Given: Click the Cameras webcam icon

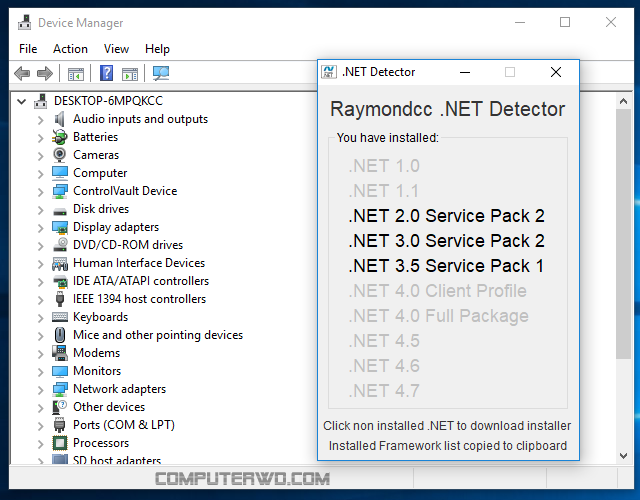Looking at the screenshot, I should [60, 155].
